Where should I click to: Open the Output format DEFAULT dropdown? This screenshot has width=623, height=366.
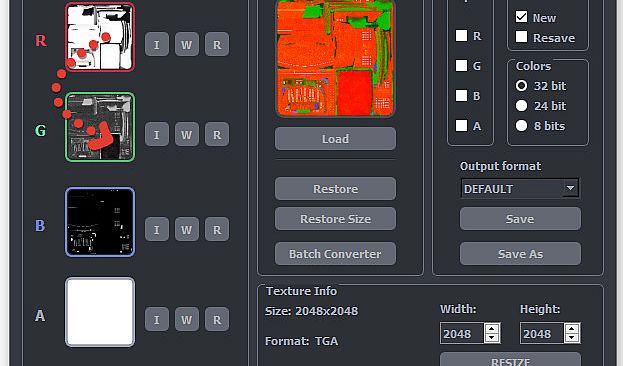(x=520, y=188)
